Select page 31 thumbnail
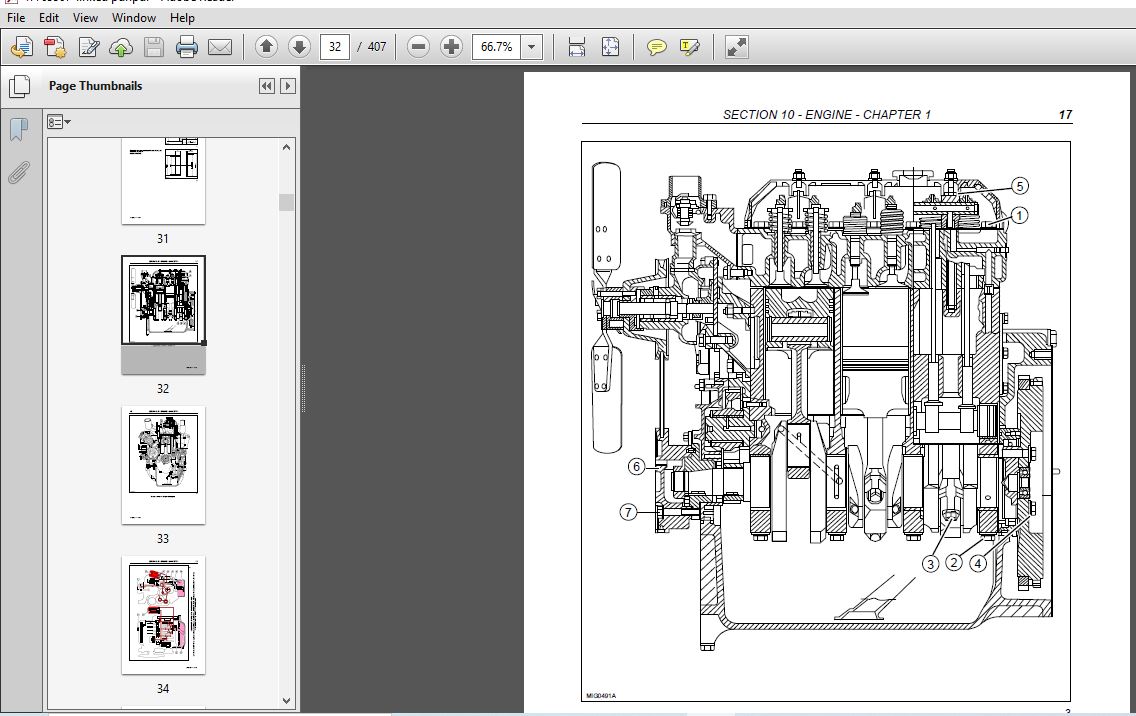 (163, 181)
